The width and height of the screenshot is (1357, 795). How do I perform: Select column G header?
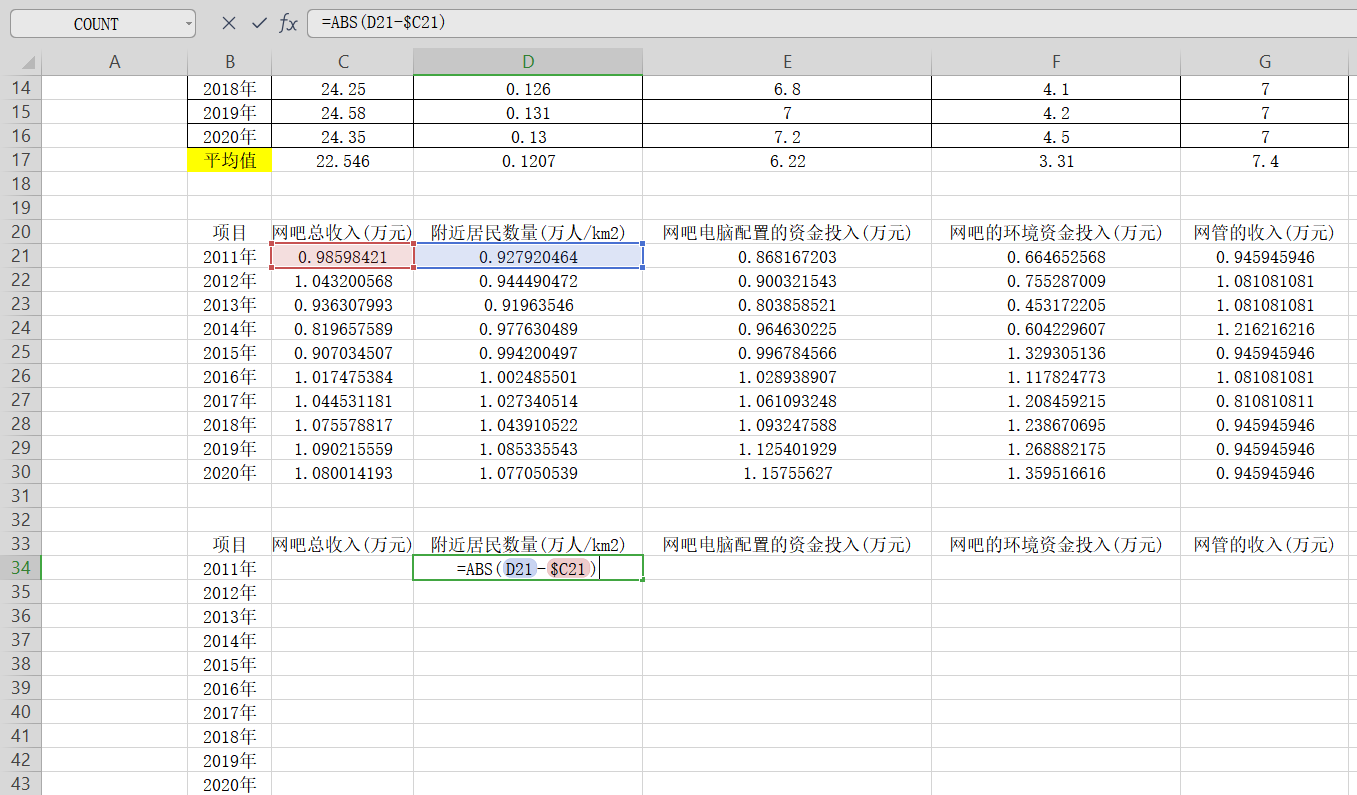[x=1266, y=62]
